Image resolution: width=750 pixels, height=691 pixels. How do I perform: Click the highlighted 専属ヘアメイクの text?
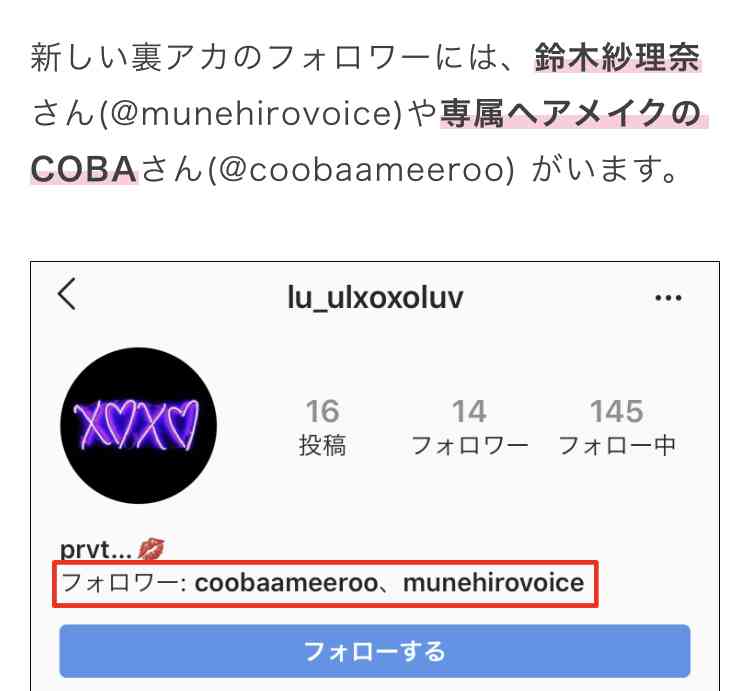[573, 114]
